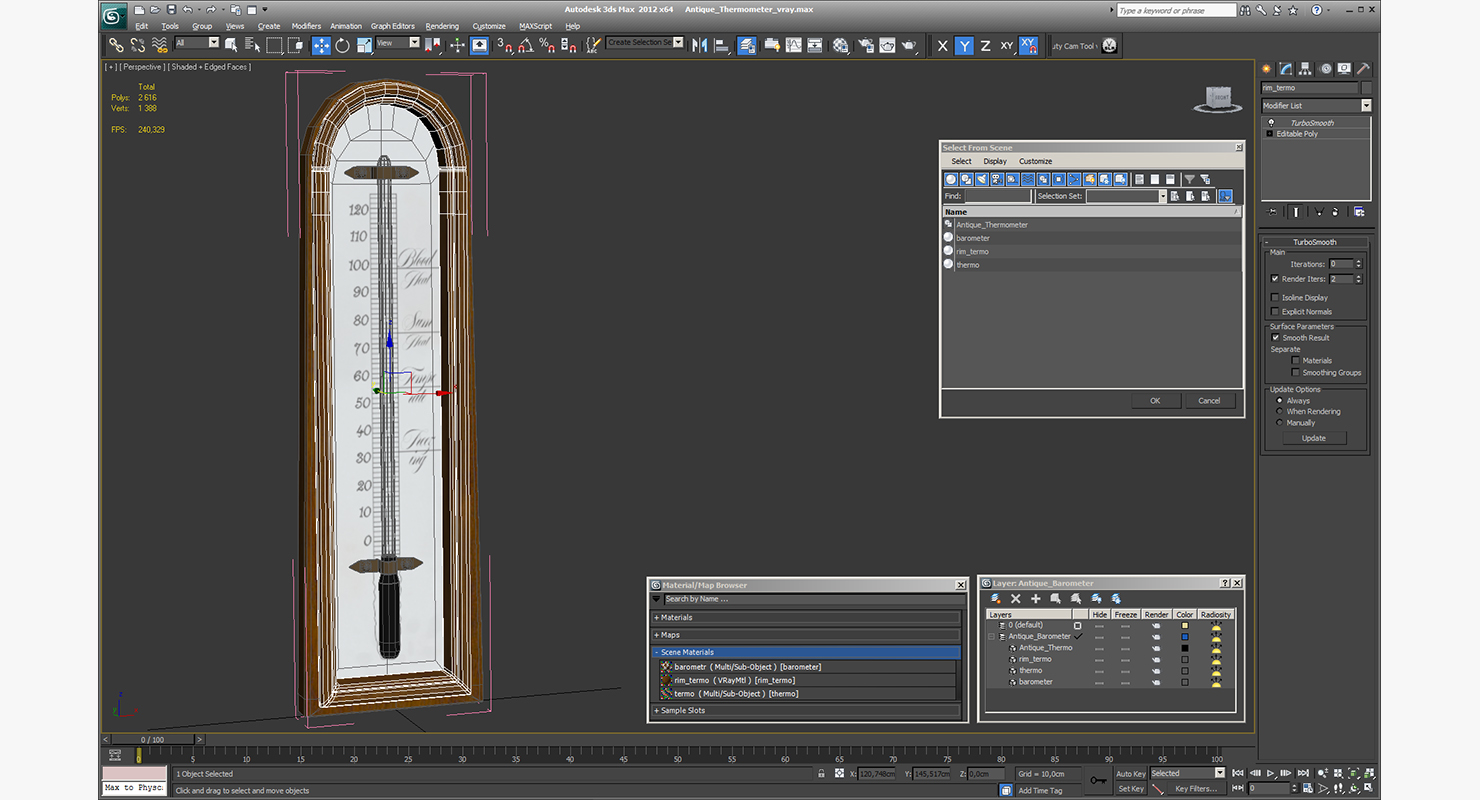Viewport: 1480px width, 800px height.
Task: Enable Explicit Normals checkbox
Action: (1275, 312)
